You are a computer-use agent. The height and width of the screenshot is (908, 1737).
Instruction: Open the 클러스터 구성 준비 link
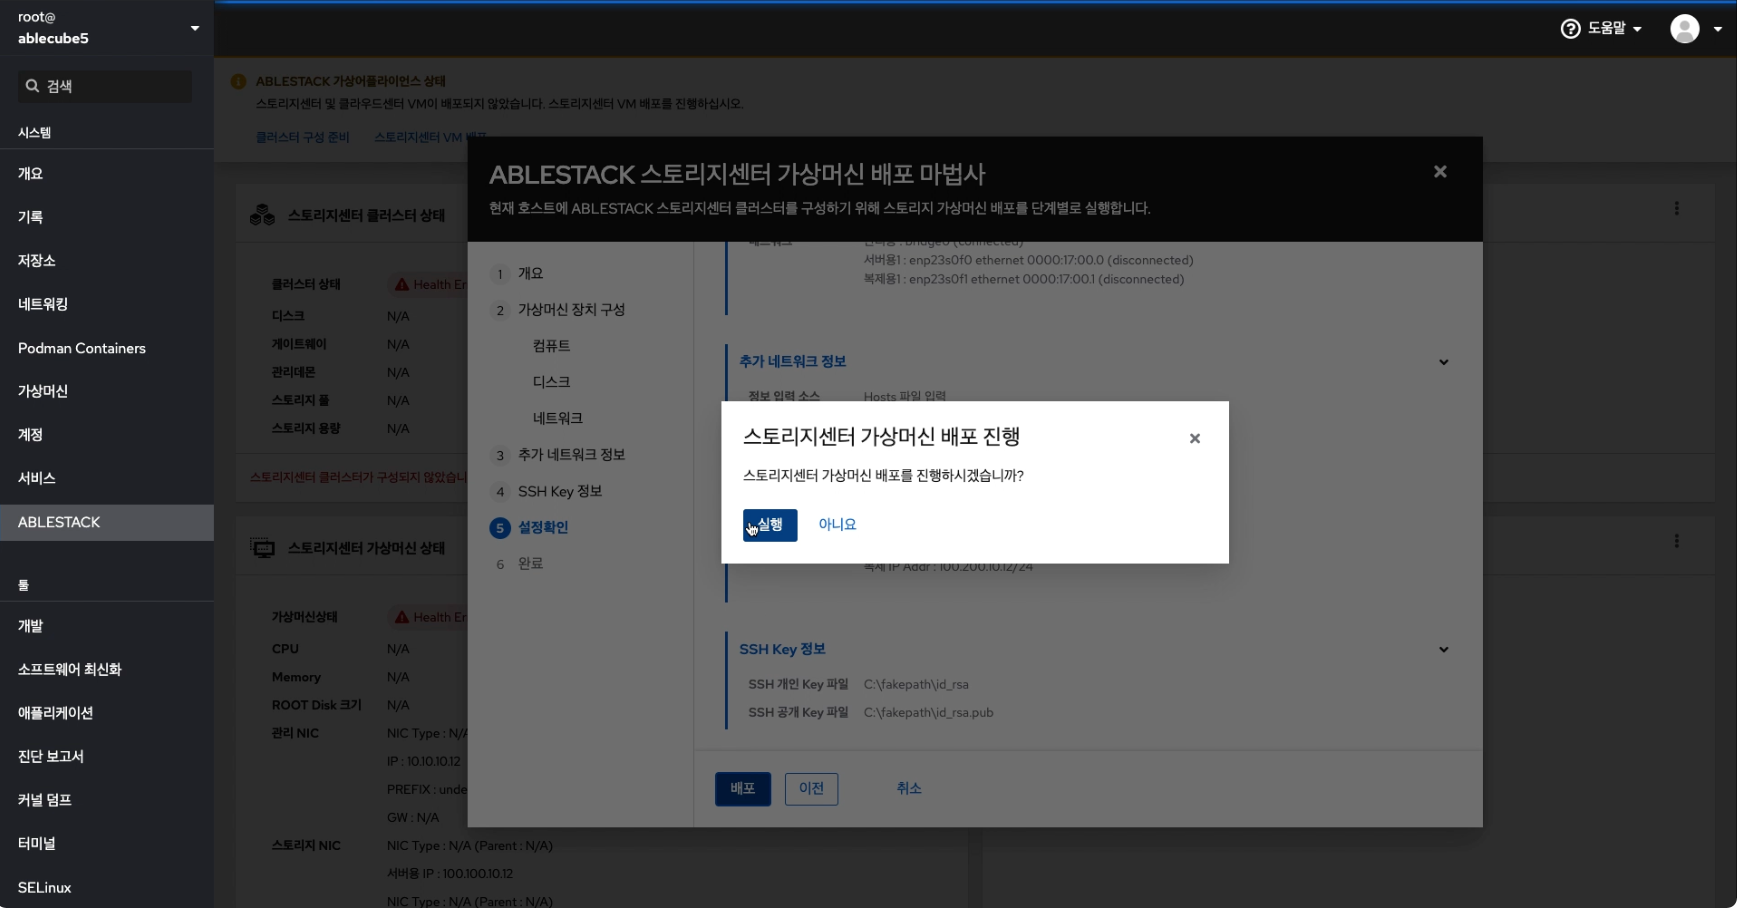coord(302,137)
